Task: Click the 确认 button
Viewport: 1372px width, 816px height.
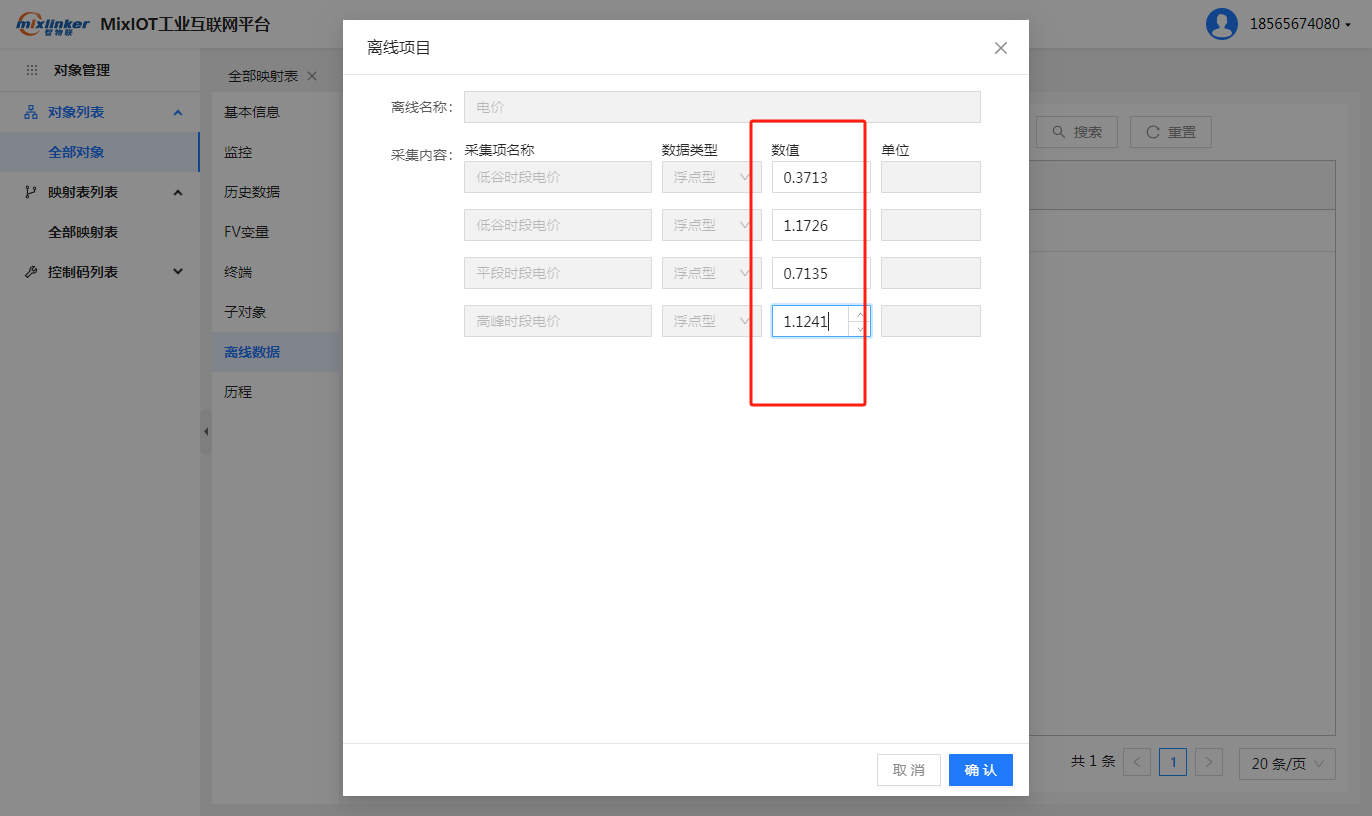Action: [x=980, y=770]
